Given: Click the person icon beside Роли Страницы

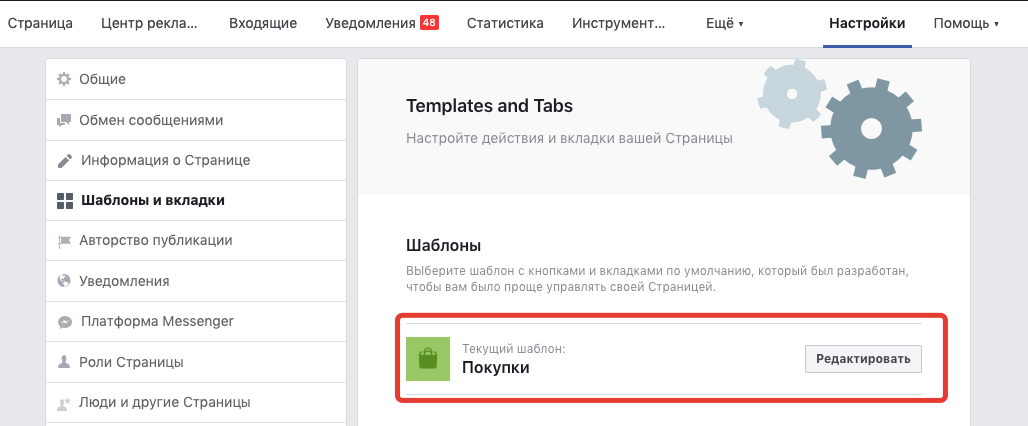Looking at the screenshot, I should (64, 362).
